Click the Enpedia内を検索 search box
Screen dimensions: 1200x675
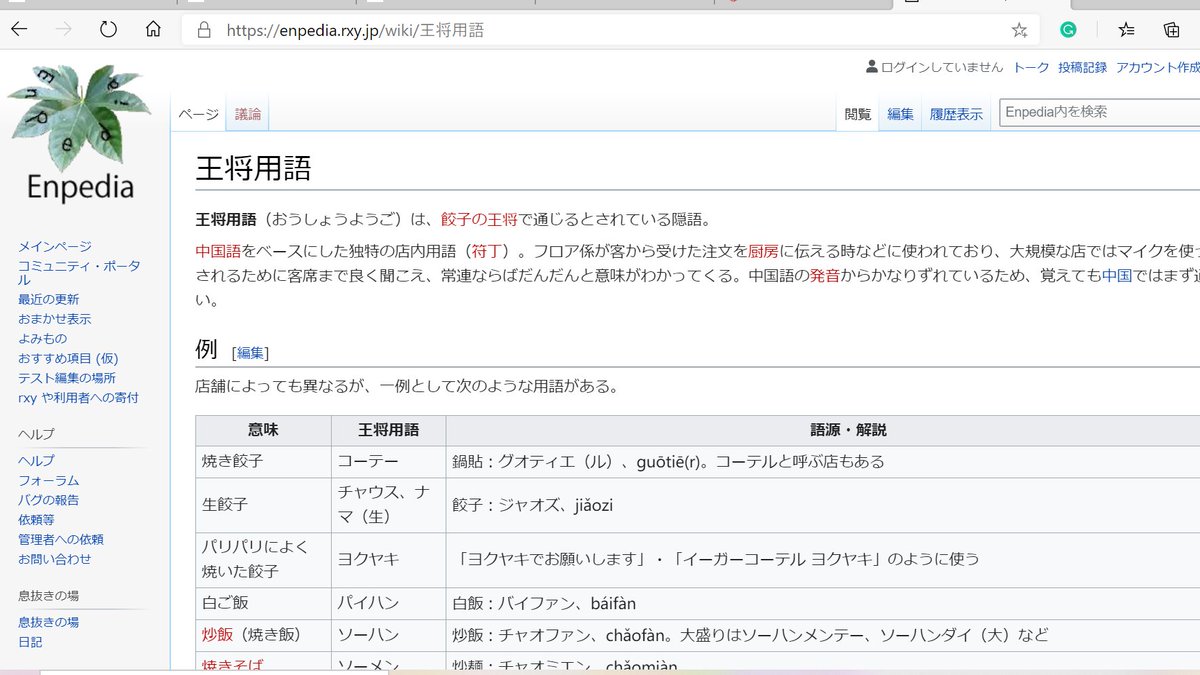(1099, 112)
